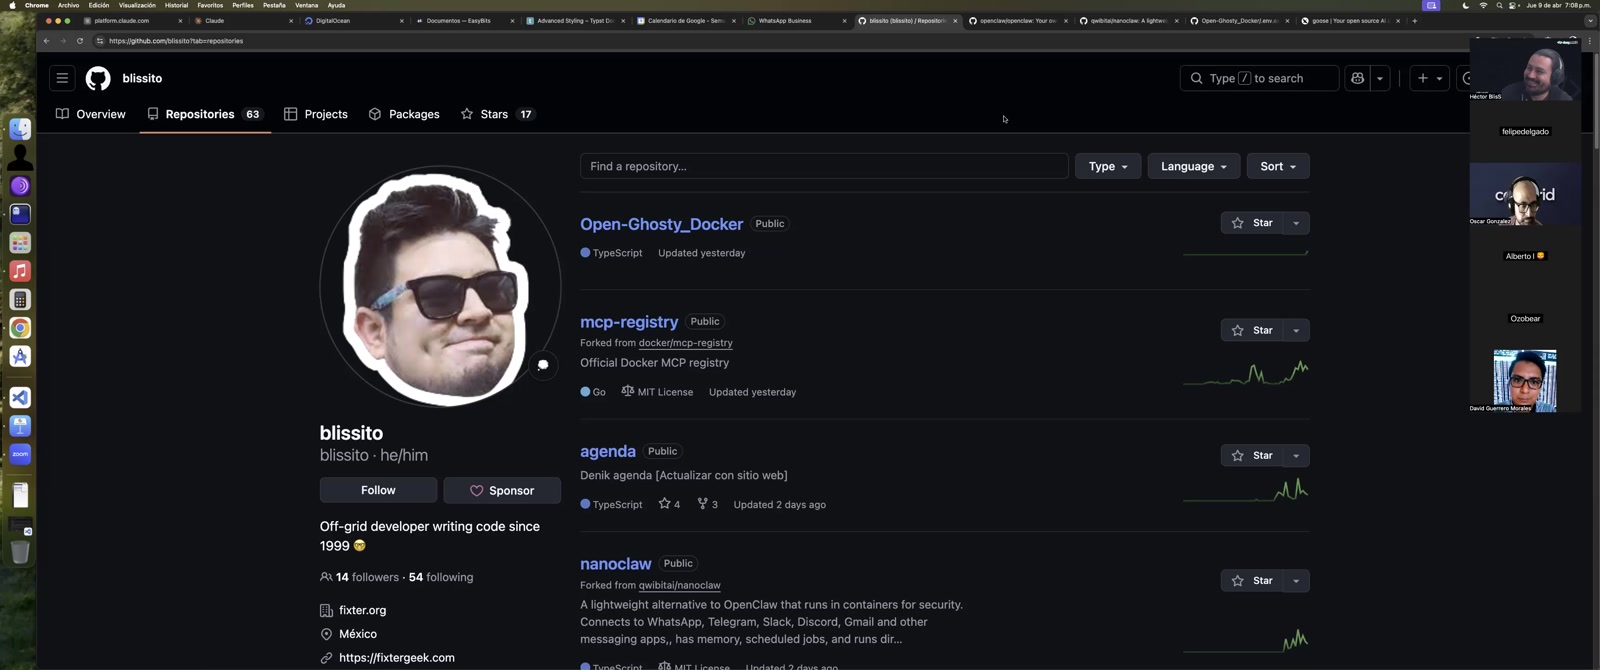This screenshot has height=670, width=1600.
Task: Switch to the Overview tab
Action: pyautogui.click(x=91, y=114)
